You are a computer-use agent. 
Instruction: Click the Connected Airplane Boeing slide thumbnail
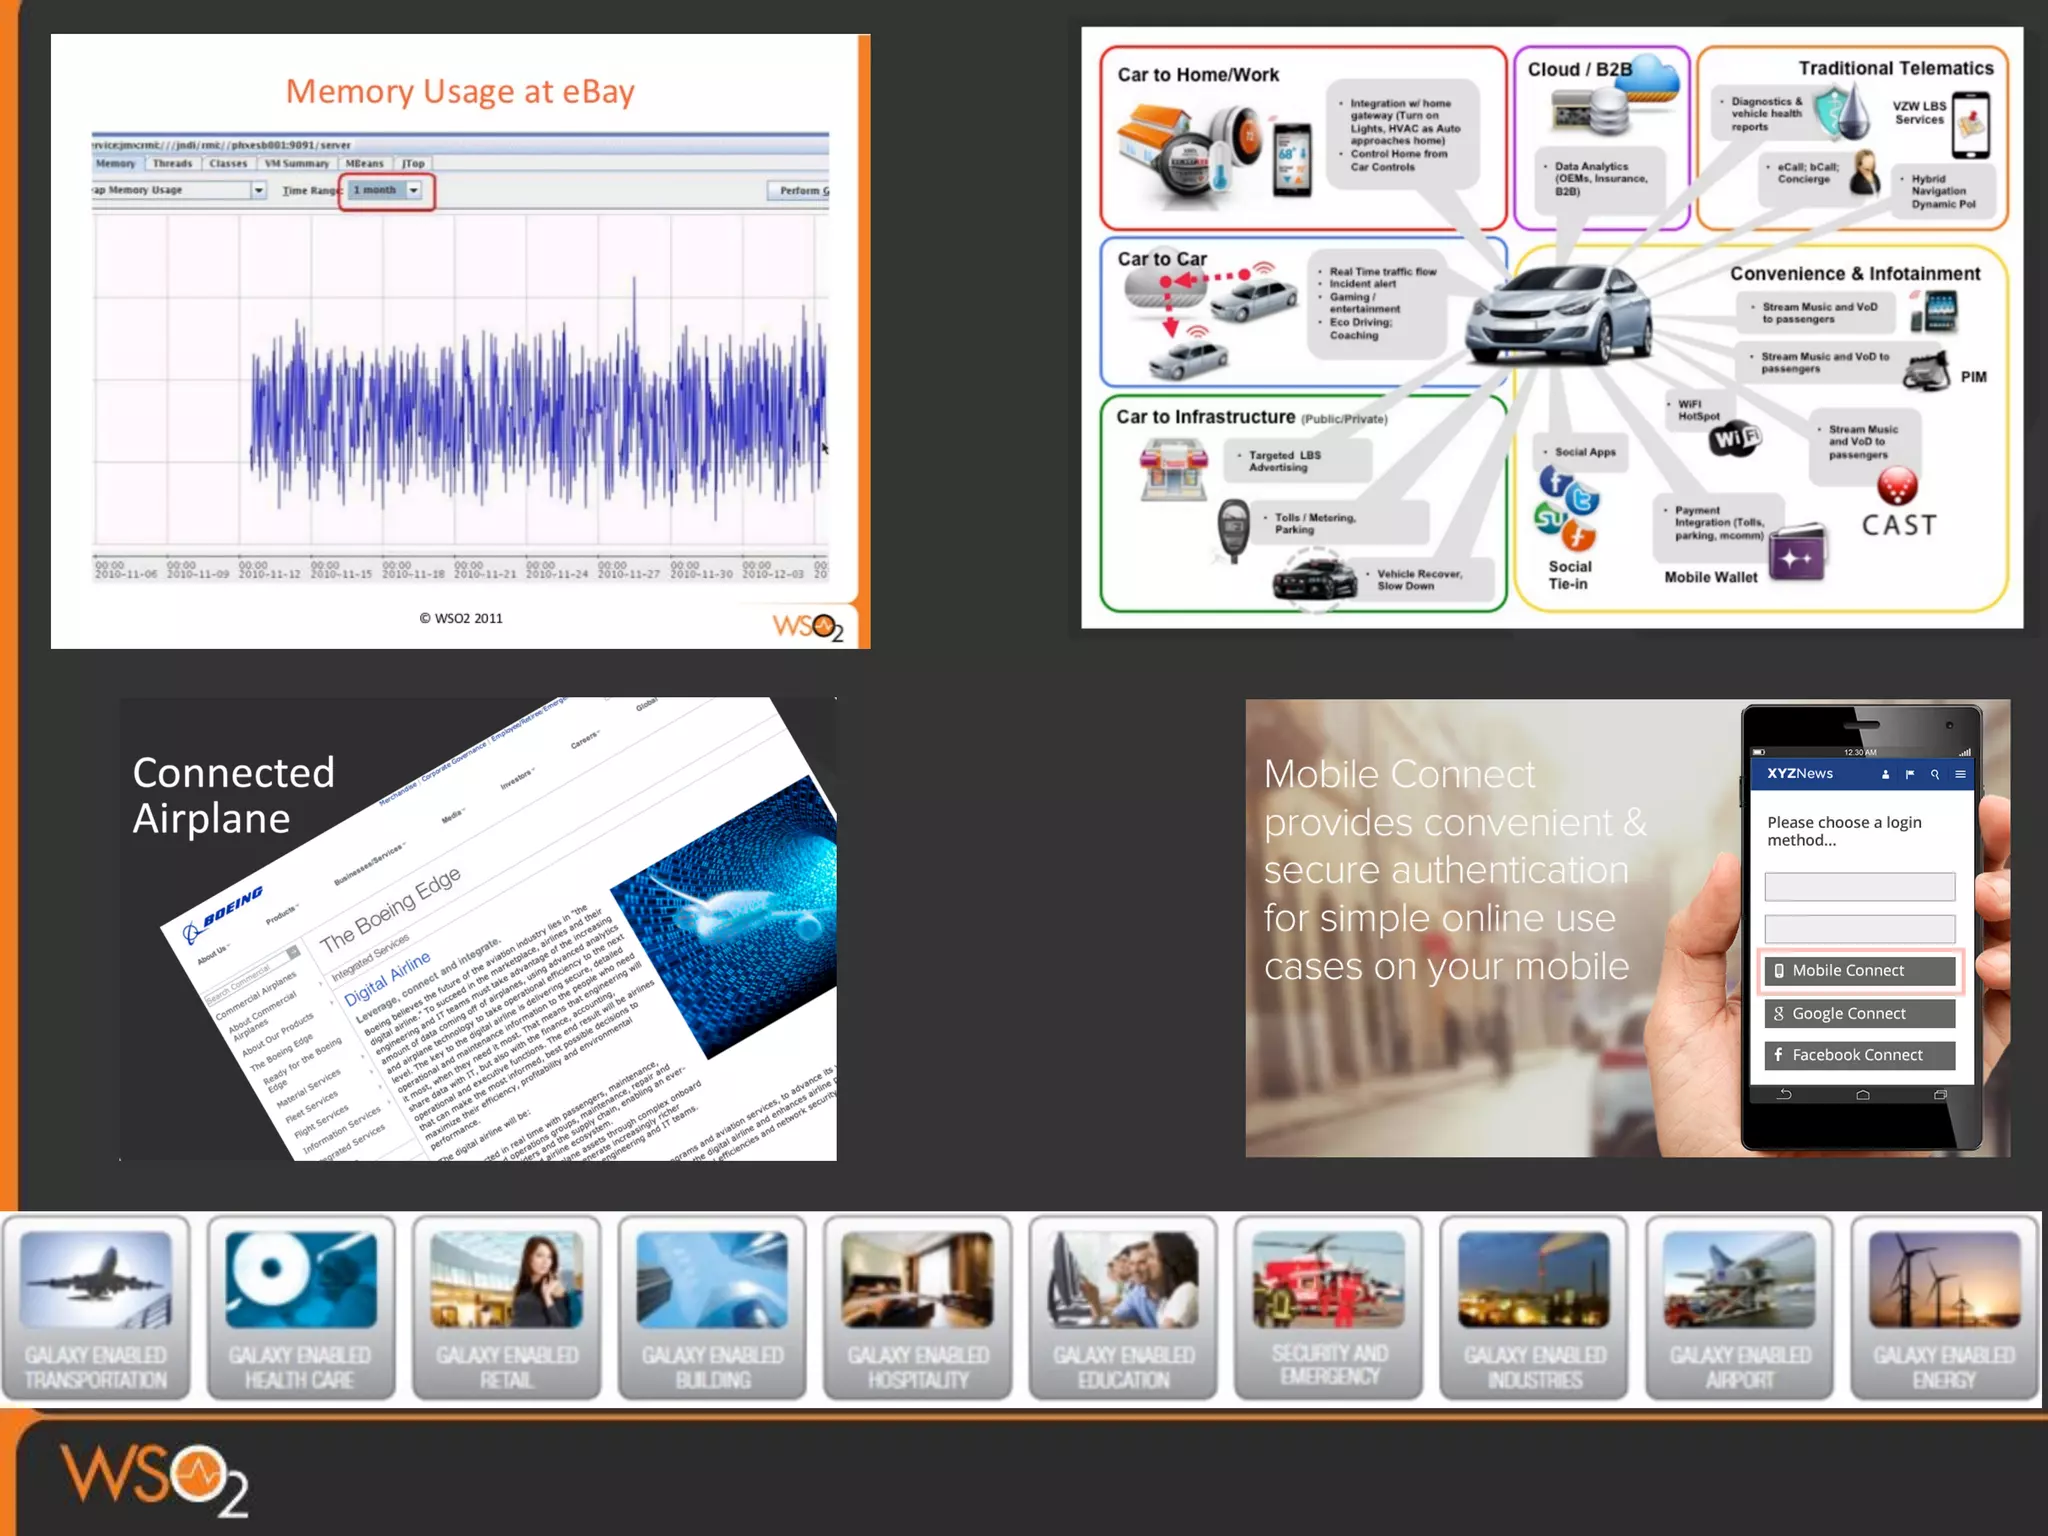tap(478, 928)
